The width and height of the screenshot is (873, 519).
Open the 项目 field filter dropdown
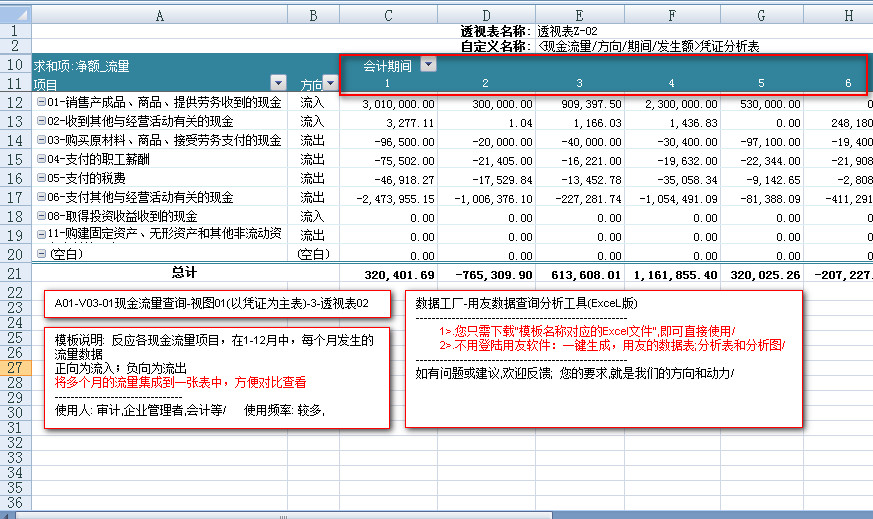point(278,84)
